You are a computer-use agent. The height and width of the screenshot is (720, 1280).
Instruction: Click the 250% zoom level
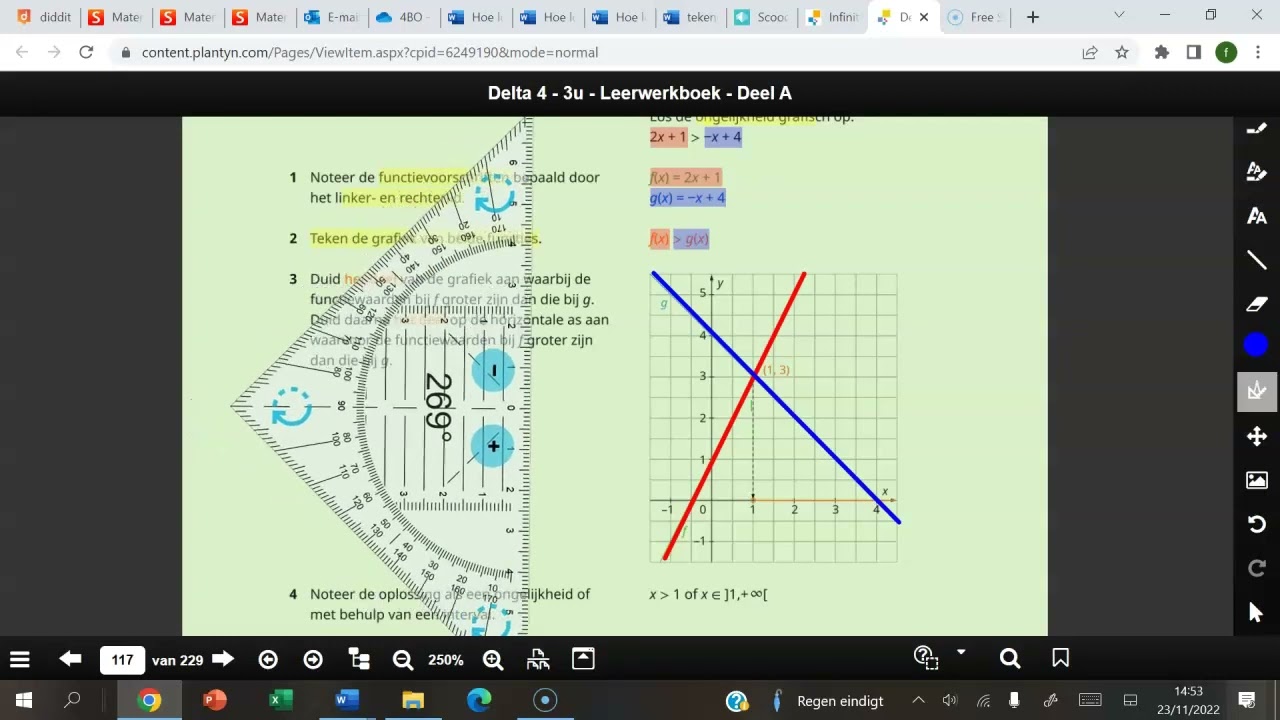pyautogui.click(x=446, y=660)
